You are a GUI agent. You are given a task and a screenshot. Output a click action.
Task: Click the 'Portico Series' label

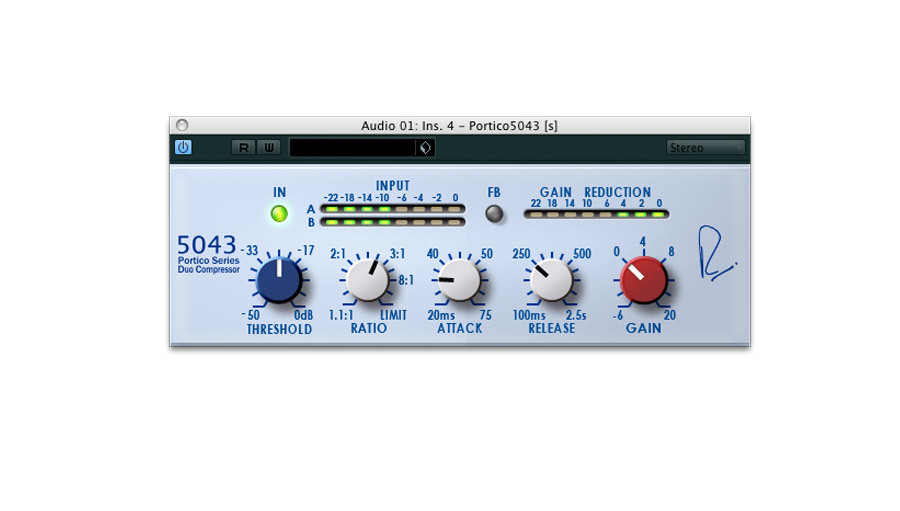[x=208, y=261]
